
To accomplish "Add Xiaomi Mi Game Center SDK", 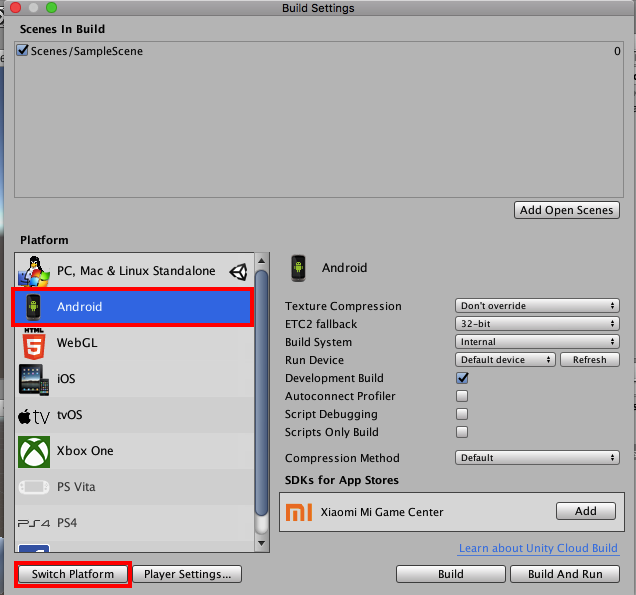I will (x=586, y=511).
